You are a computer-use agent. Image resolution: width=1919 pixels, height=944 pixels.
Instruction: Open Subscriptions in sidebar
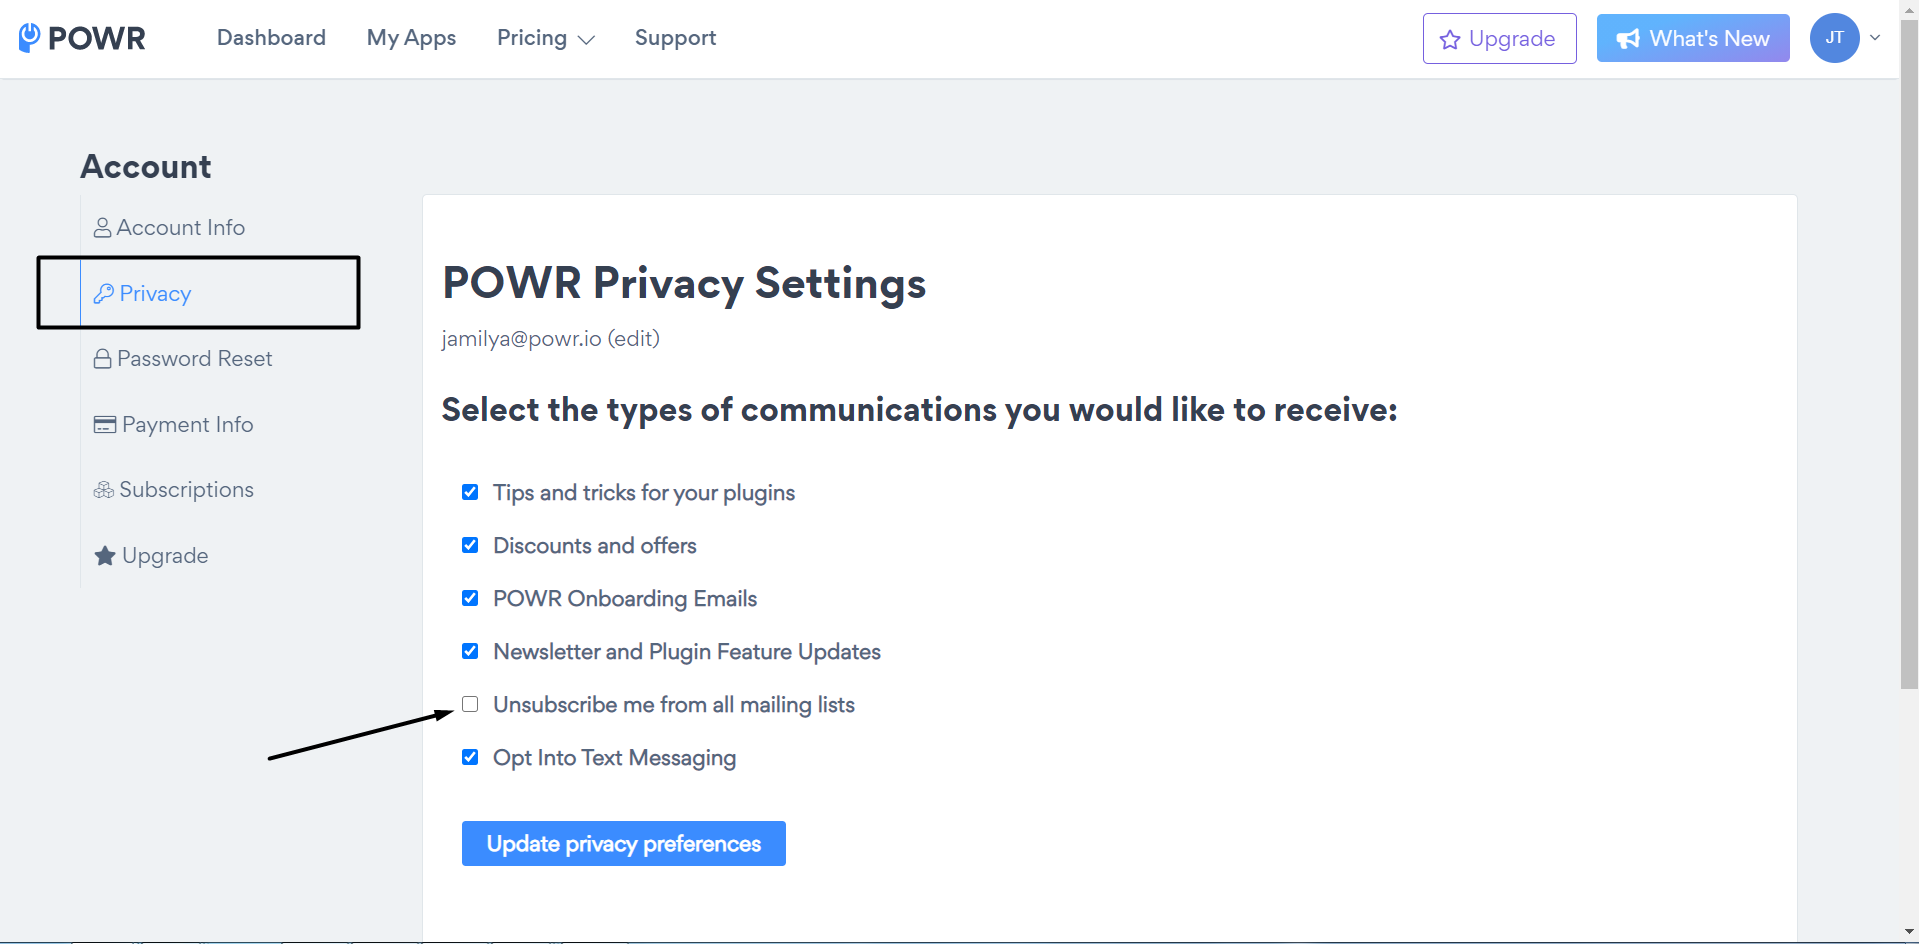(x=173, y=490)
